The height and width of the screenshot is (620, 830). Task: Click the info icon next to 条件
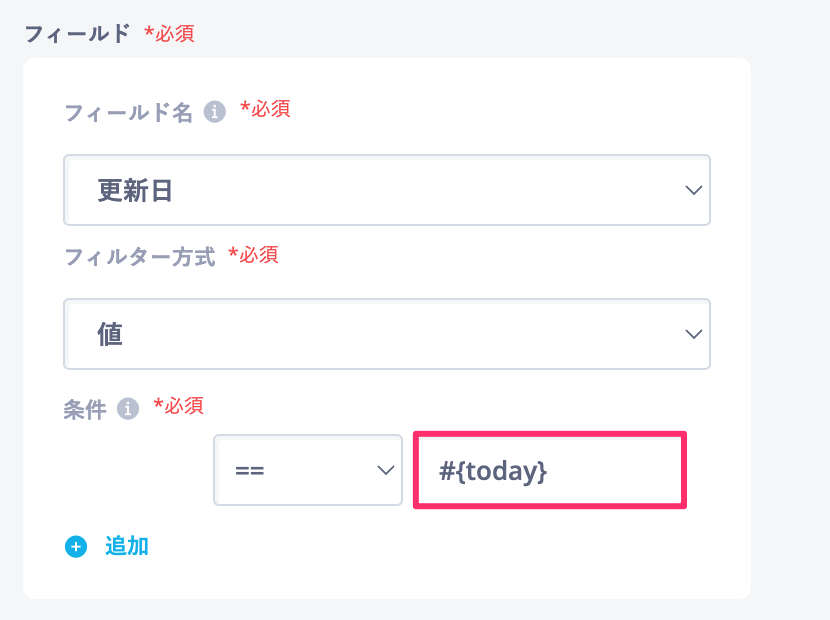tap(128, 409)
